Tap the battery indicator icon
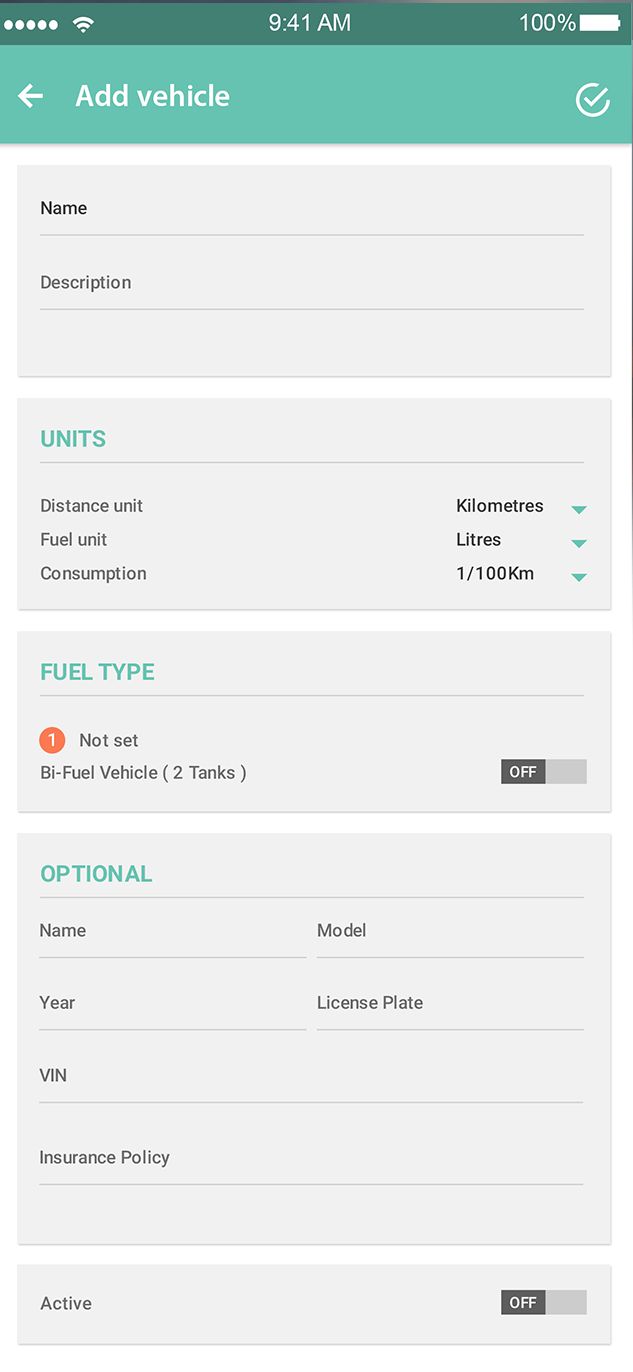The width and height of the screenshot is (633, 1372). coord(599,22)
